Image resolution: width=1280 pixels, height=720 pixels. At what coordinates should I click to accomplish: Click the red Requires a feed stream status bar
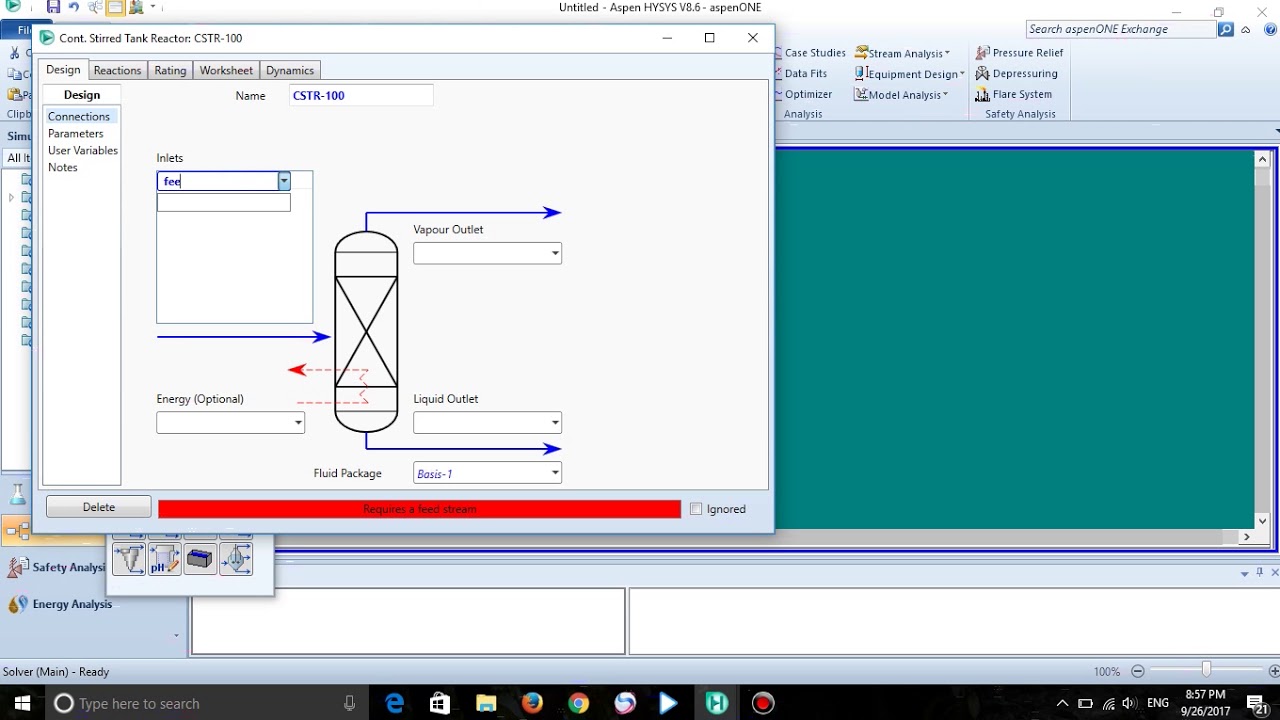tap(419, 509)
